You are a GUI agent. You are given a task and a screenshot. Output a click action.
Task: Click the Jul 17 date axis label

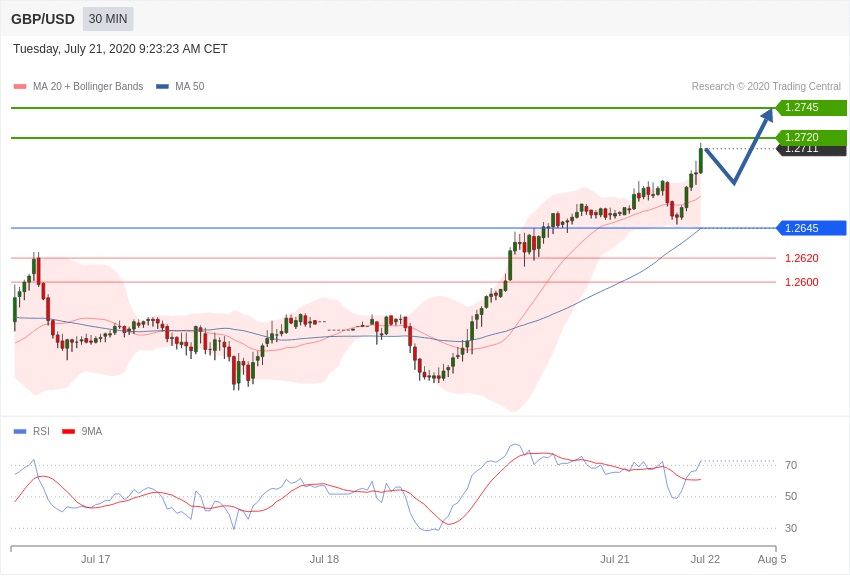(x=96, y=559)
